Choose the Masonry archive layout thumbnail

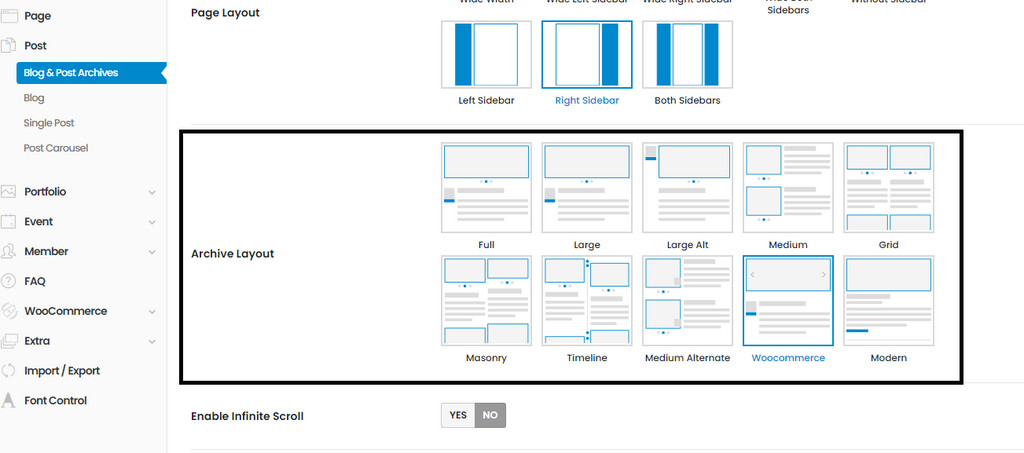tap(486, 300)
